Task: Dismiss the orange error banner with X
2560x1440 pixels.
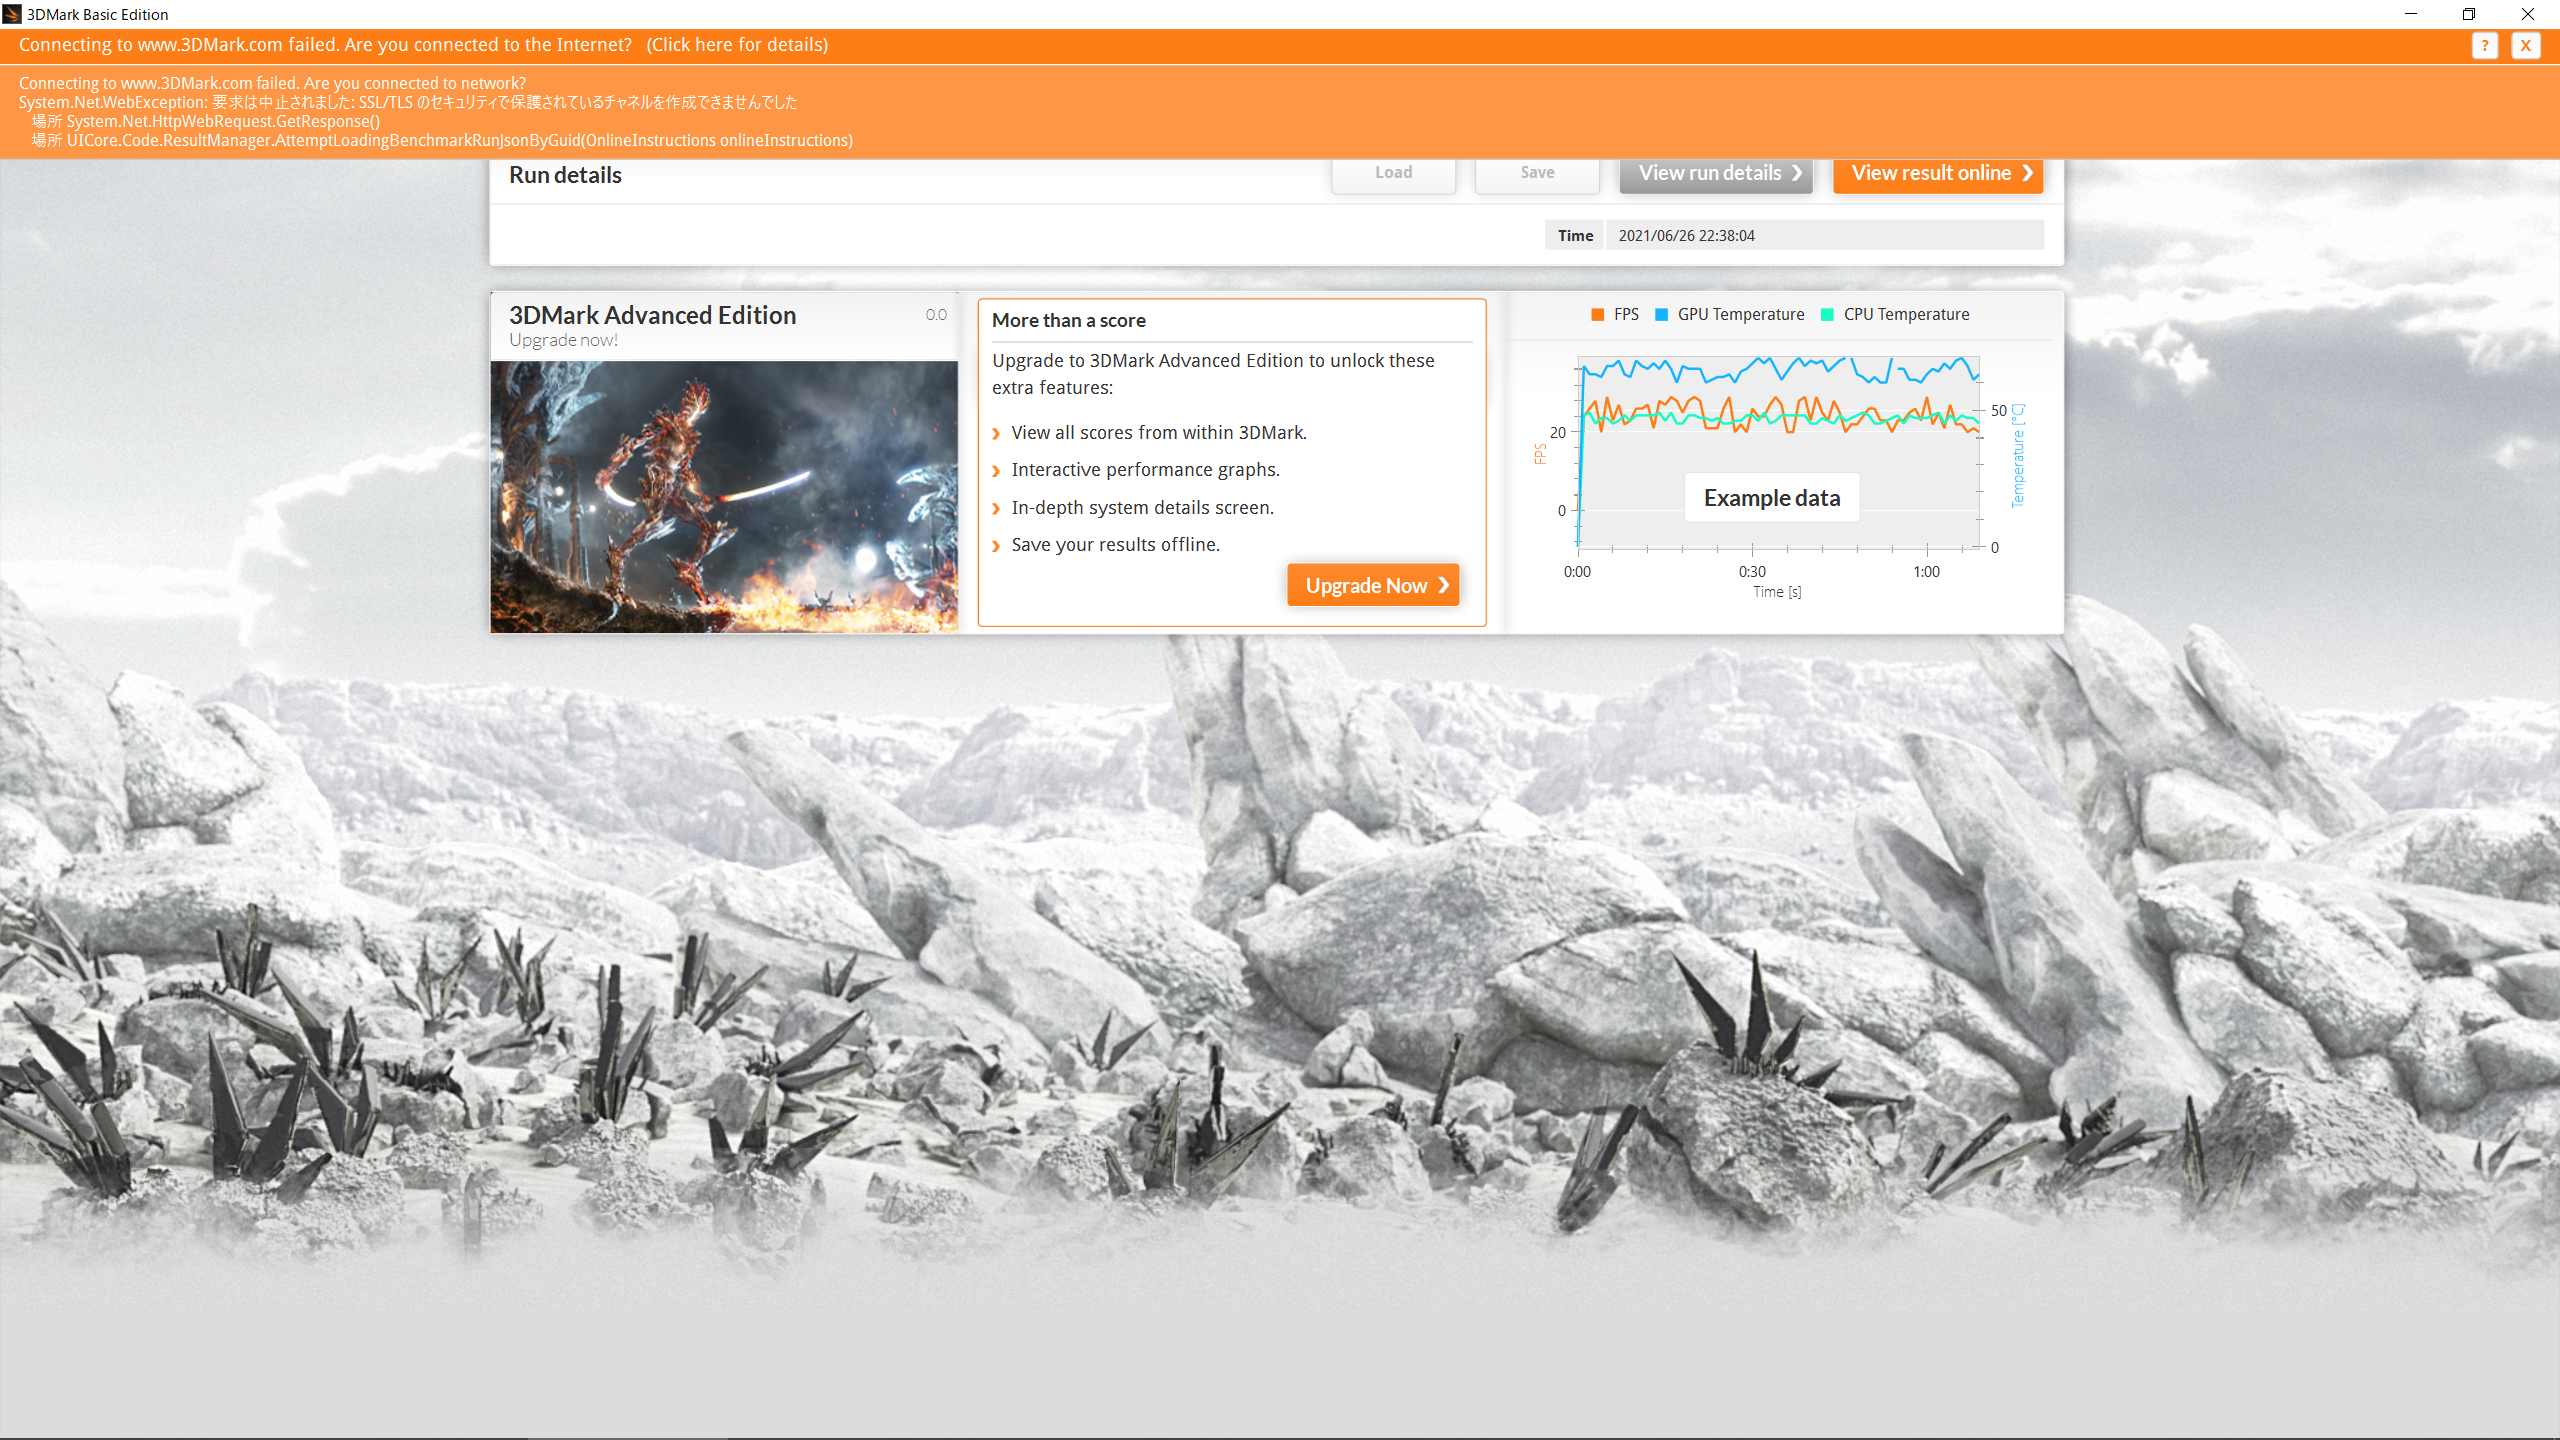Action: coord(2525,45)
